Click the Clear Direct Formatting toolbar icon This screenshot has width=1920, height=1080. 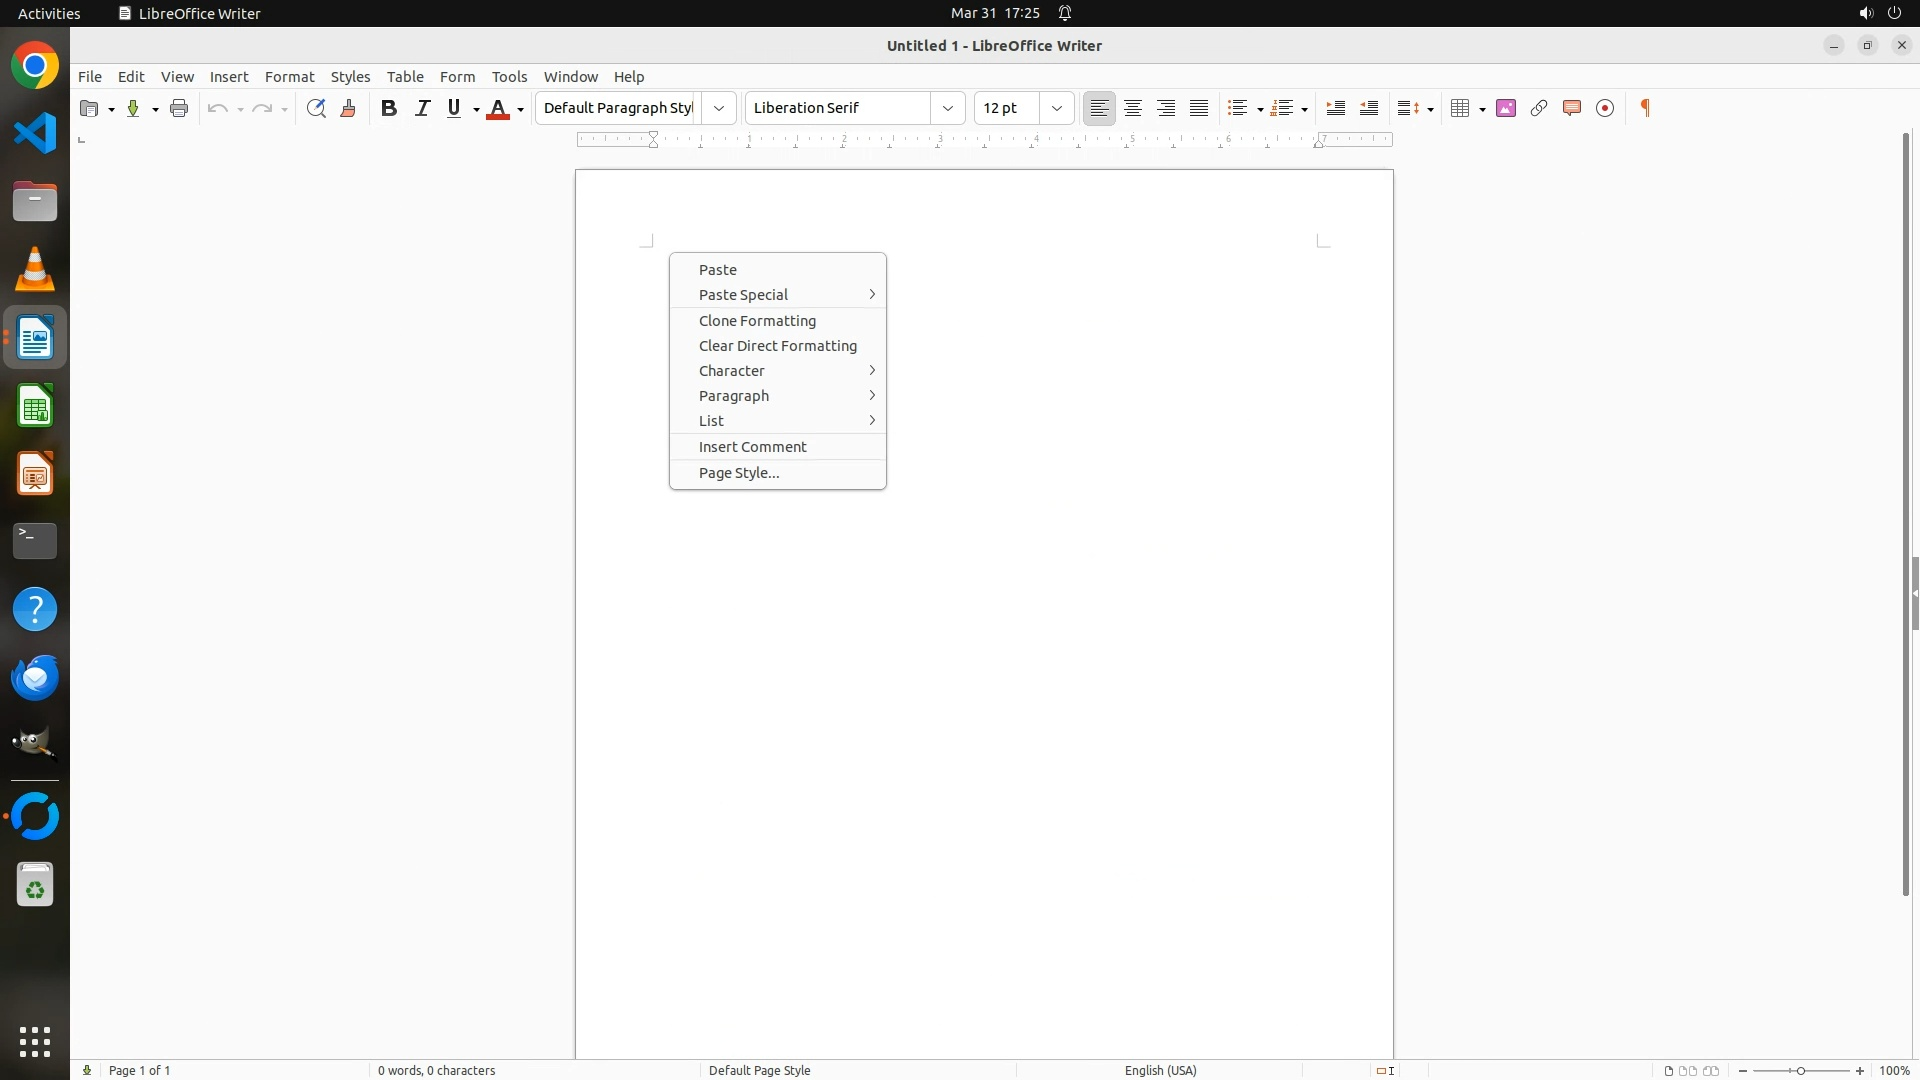[348, 108]
